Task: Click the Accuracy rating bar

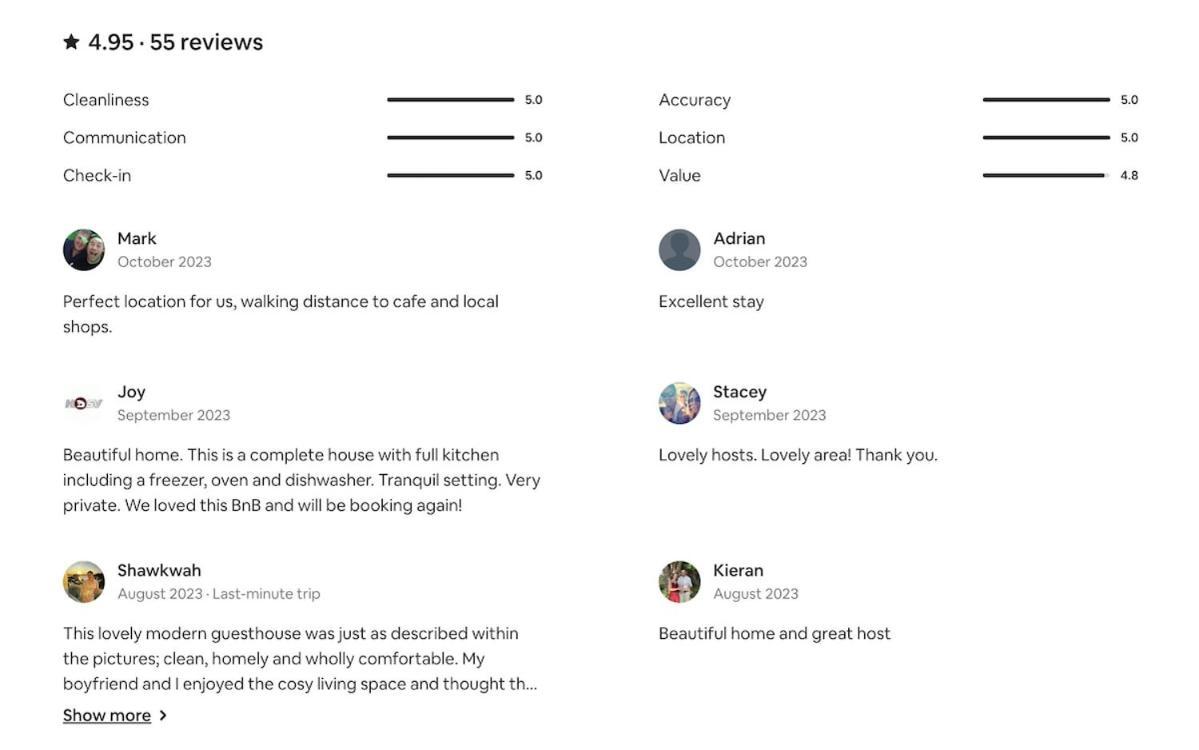Action: tap(1046, 99)
